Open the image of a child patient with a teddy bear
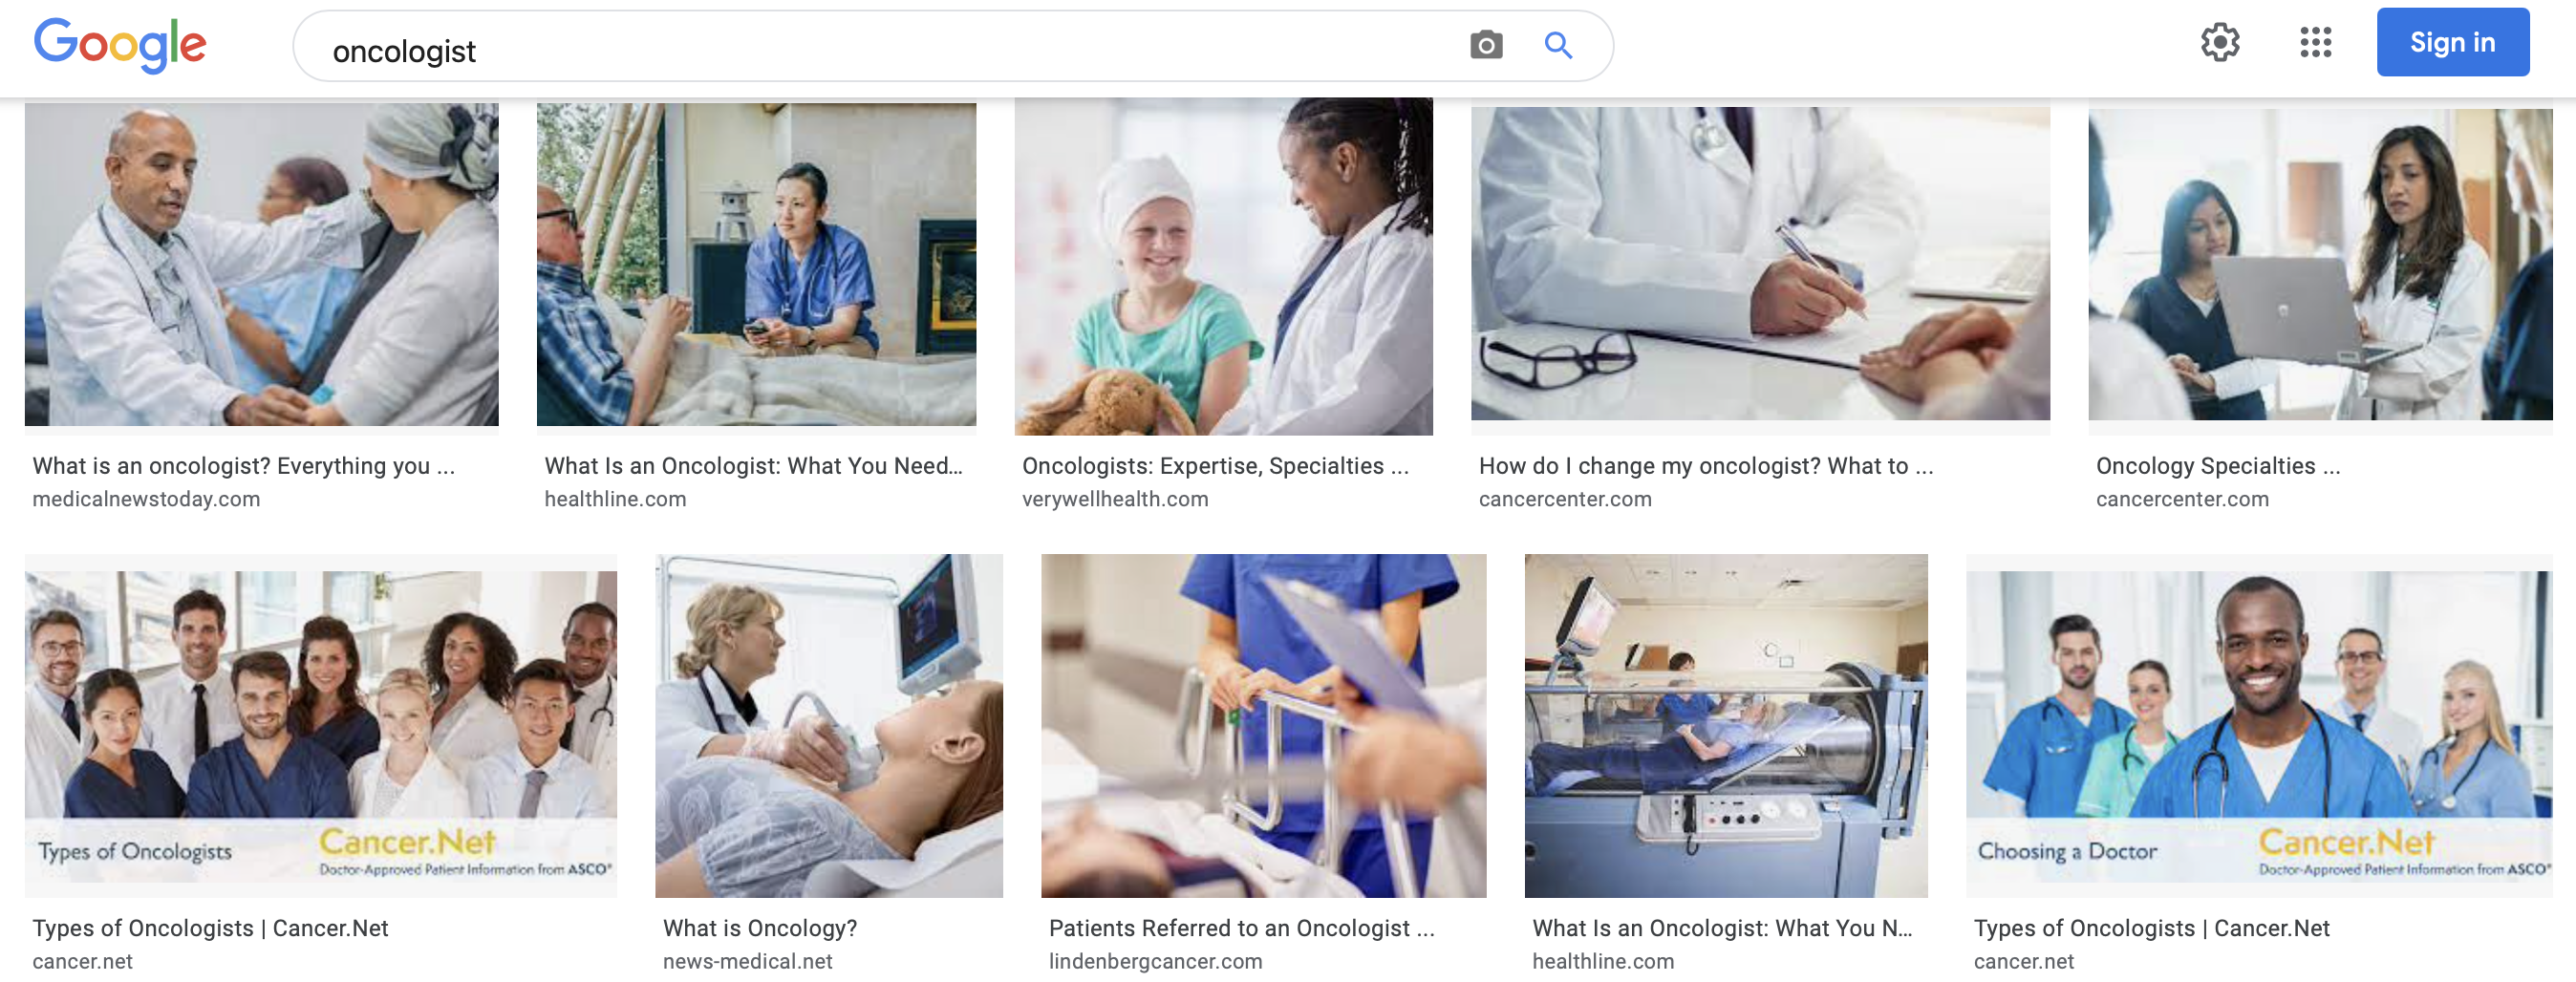This screenshot has height=982, width=2576. (x=1223, y=266)
